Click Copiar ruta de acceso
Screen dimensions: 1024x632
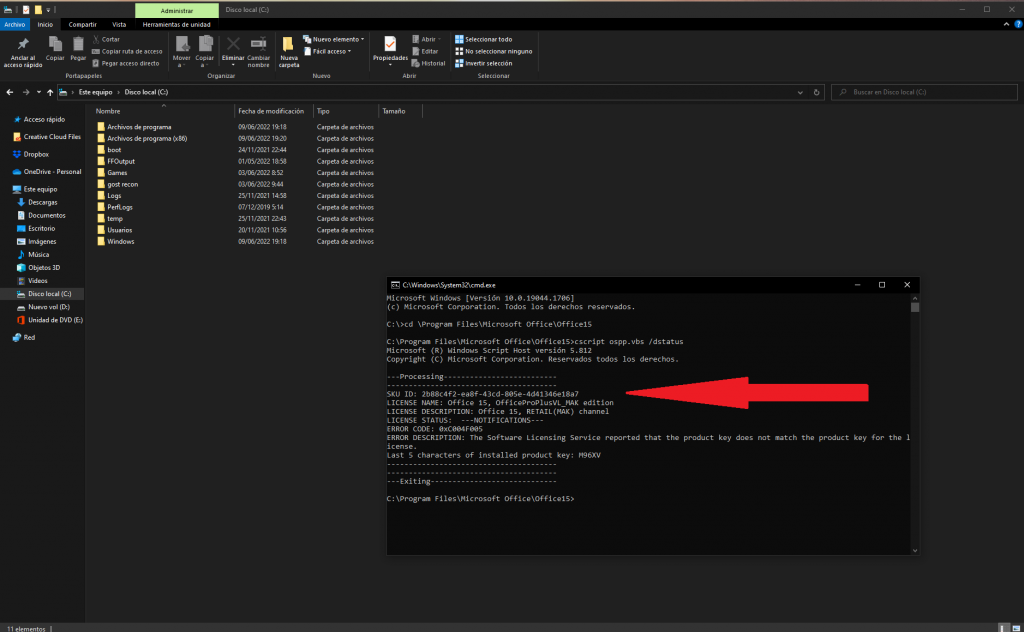pyautogui.click(x=130, y=51)
